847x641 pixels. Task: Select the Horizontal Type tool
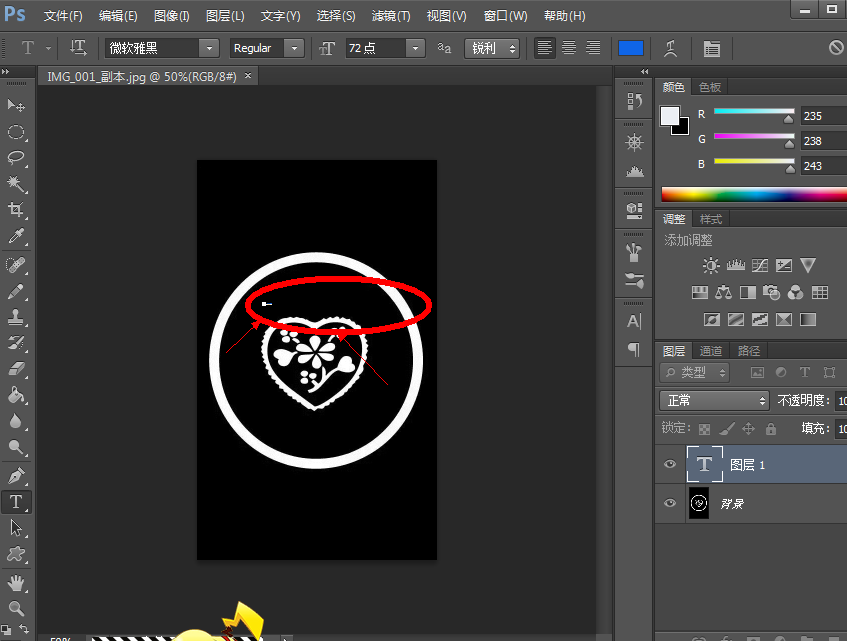coord(16,502)
